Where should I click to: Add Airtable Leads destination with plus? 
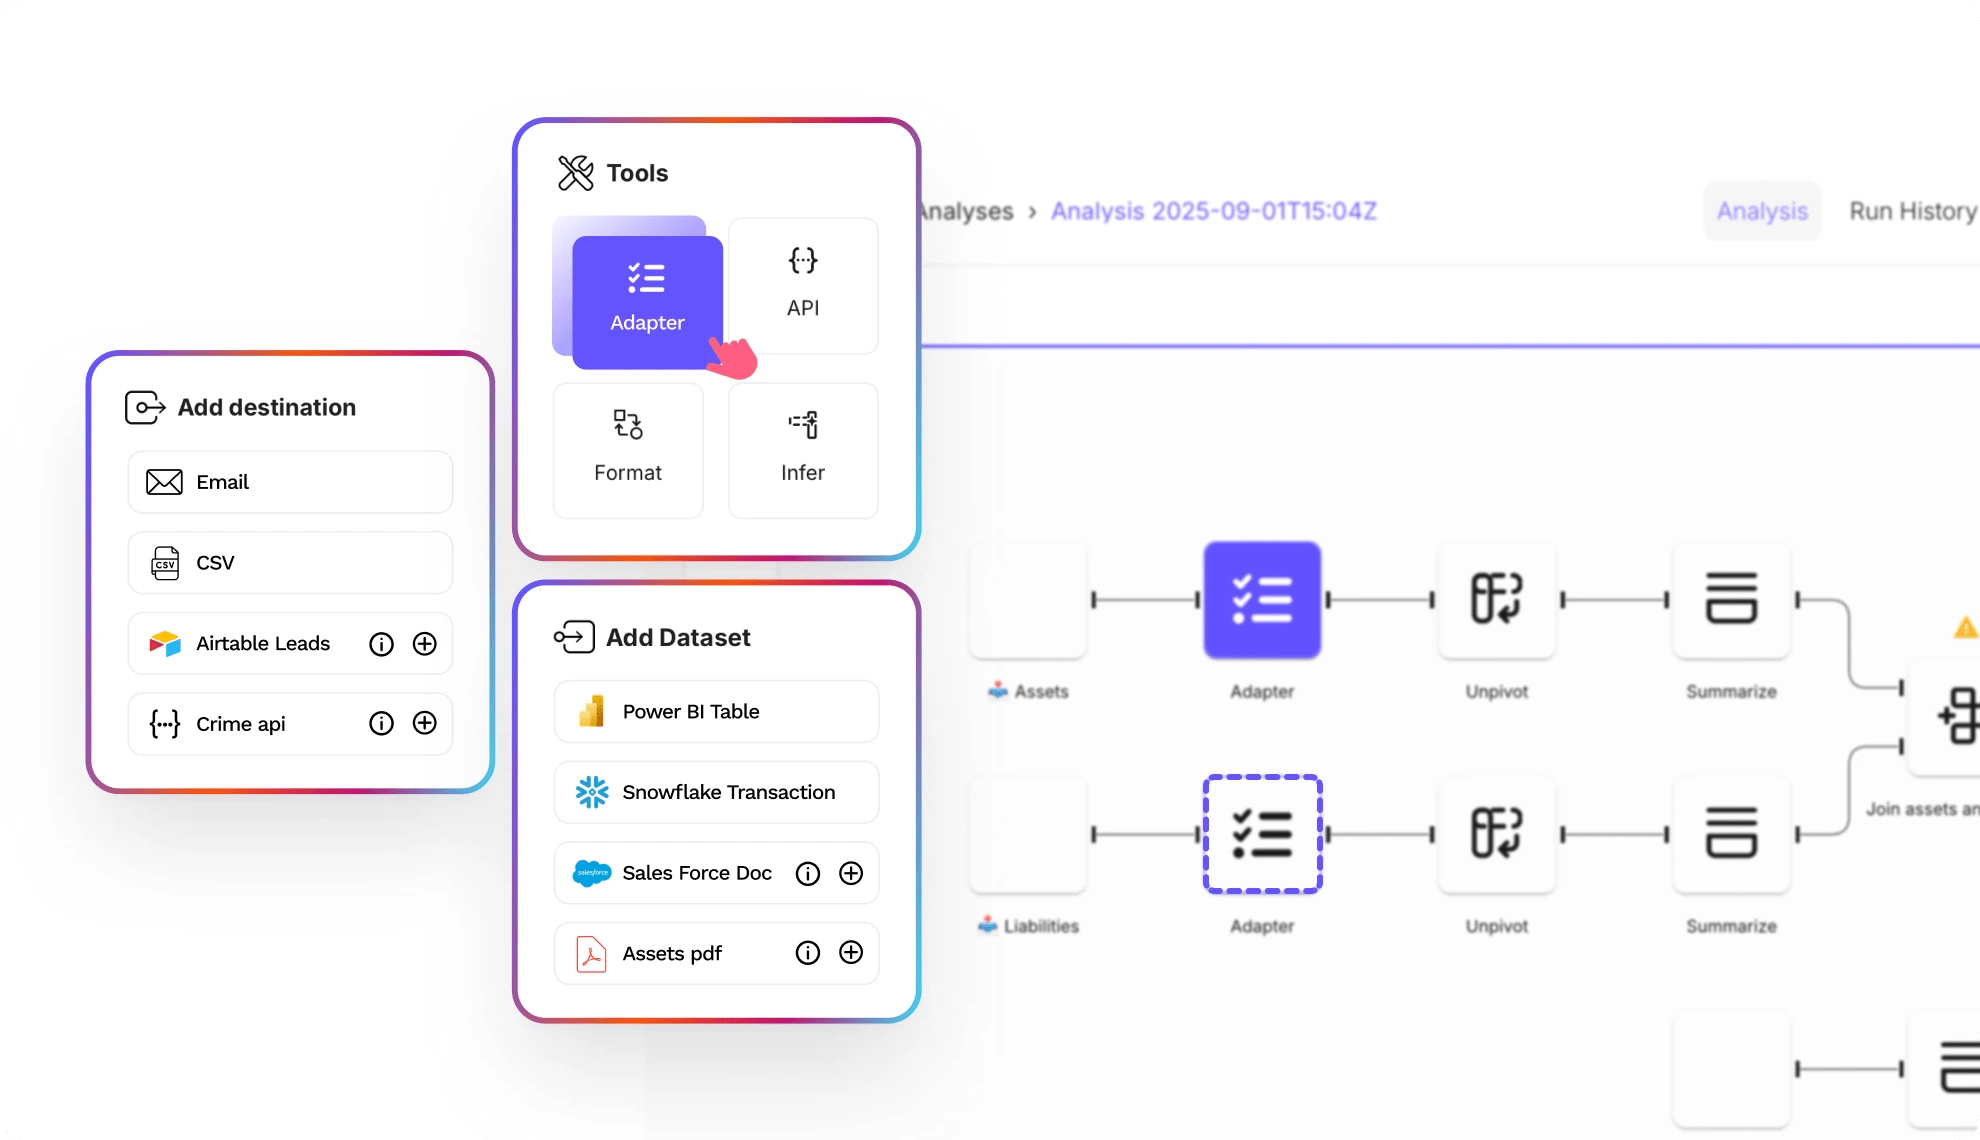(425, 644)
